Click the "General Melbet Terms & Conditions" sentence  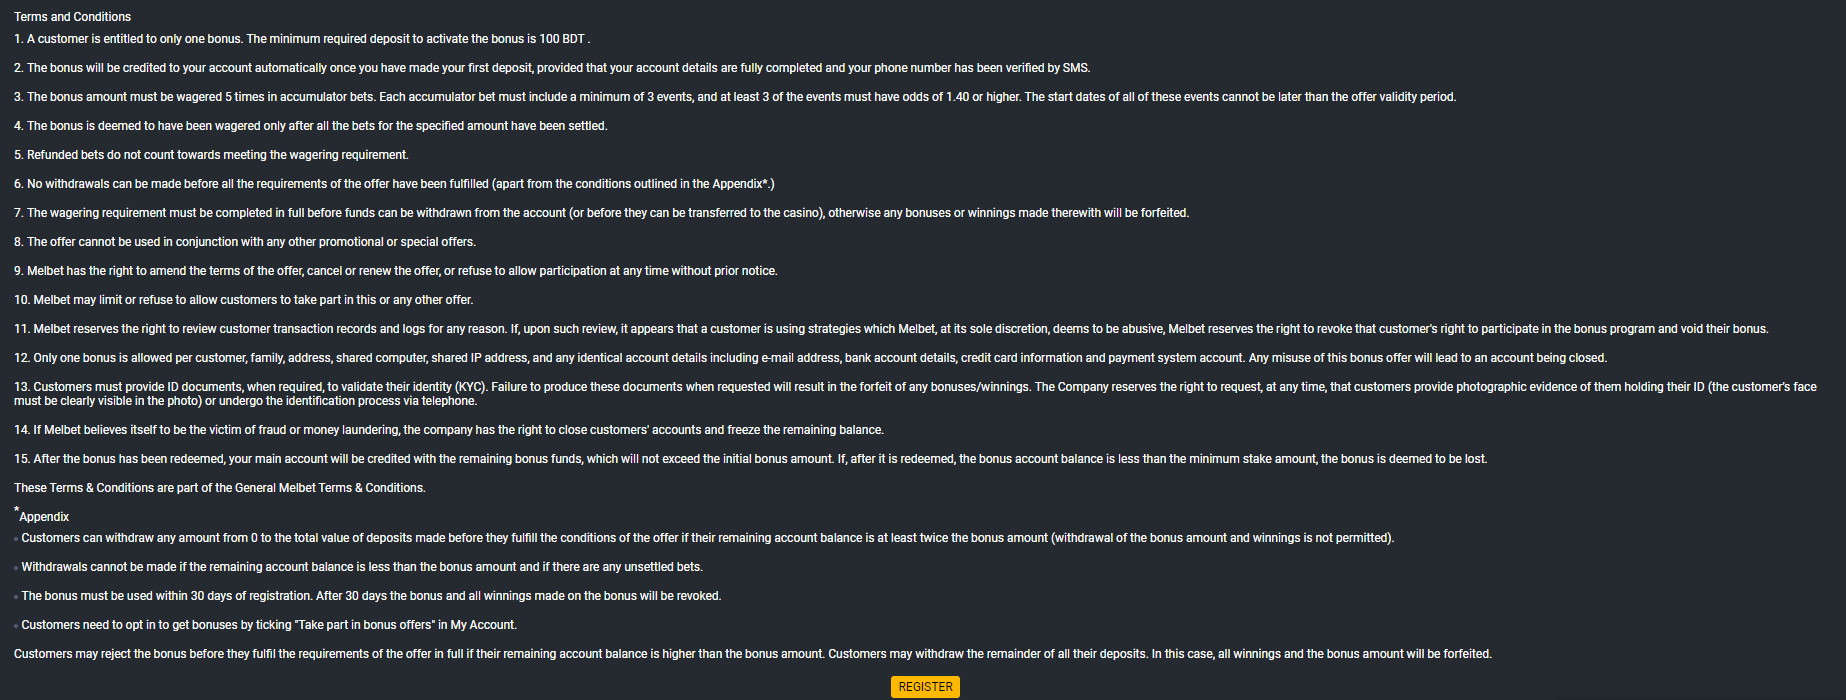[x=220, y=488]
